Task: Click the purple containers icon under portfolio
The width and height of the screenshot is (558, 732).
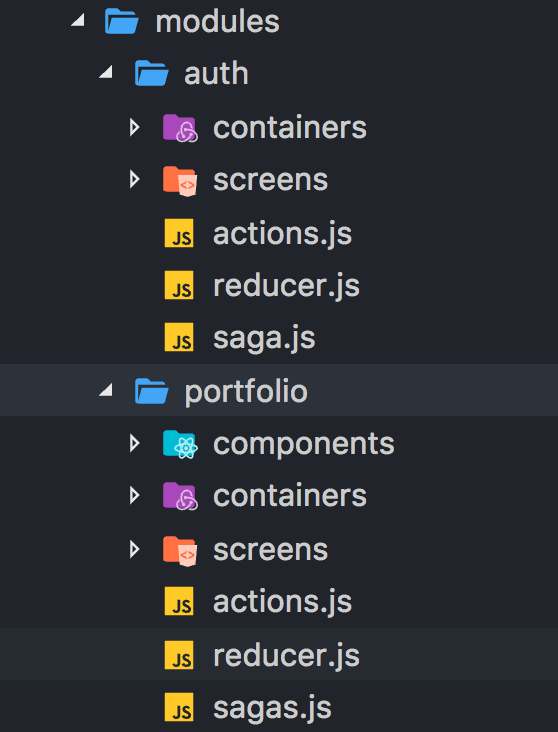Action: 180,496
